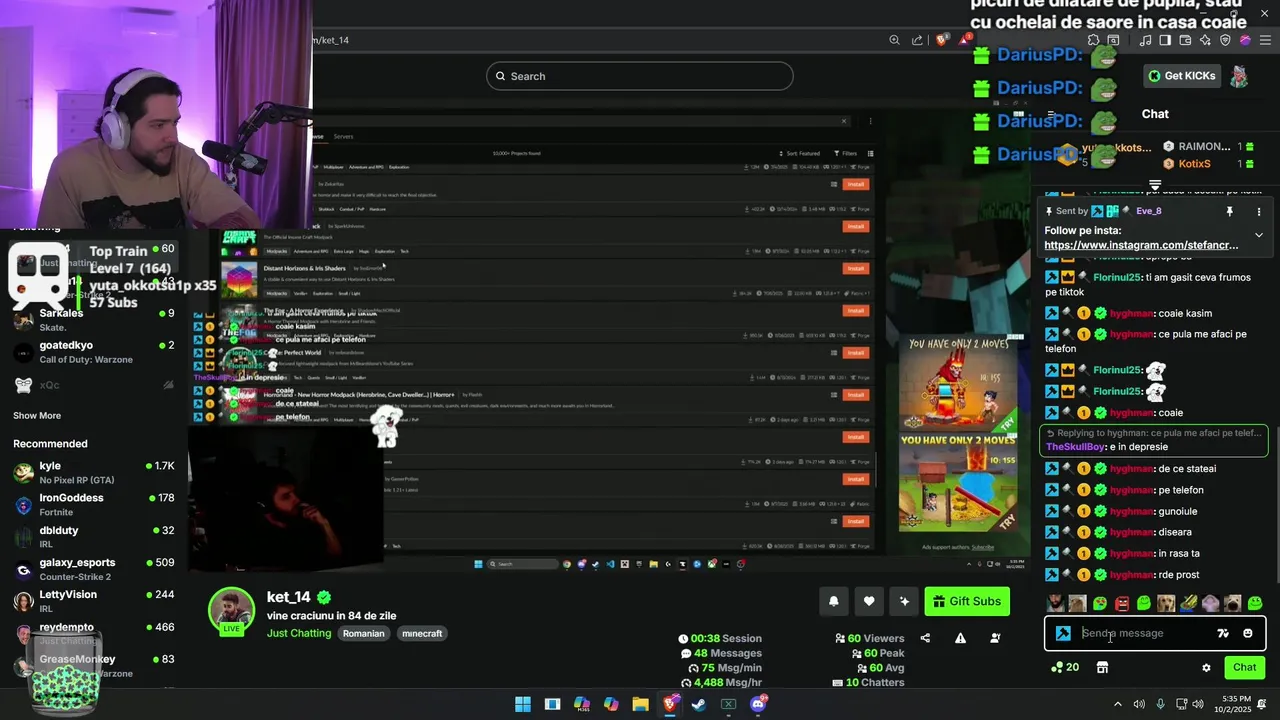Screen dimensions: 1280x720
Task: Expand the chat leaderboard arrow
Action: pyautogui.click(x=1155, y=186)
